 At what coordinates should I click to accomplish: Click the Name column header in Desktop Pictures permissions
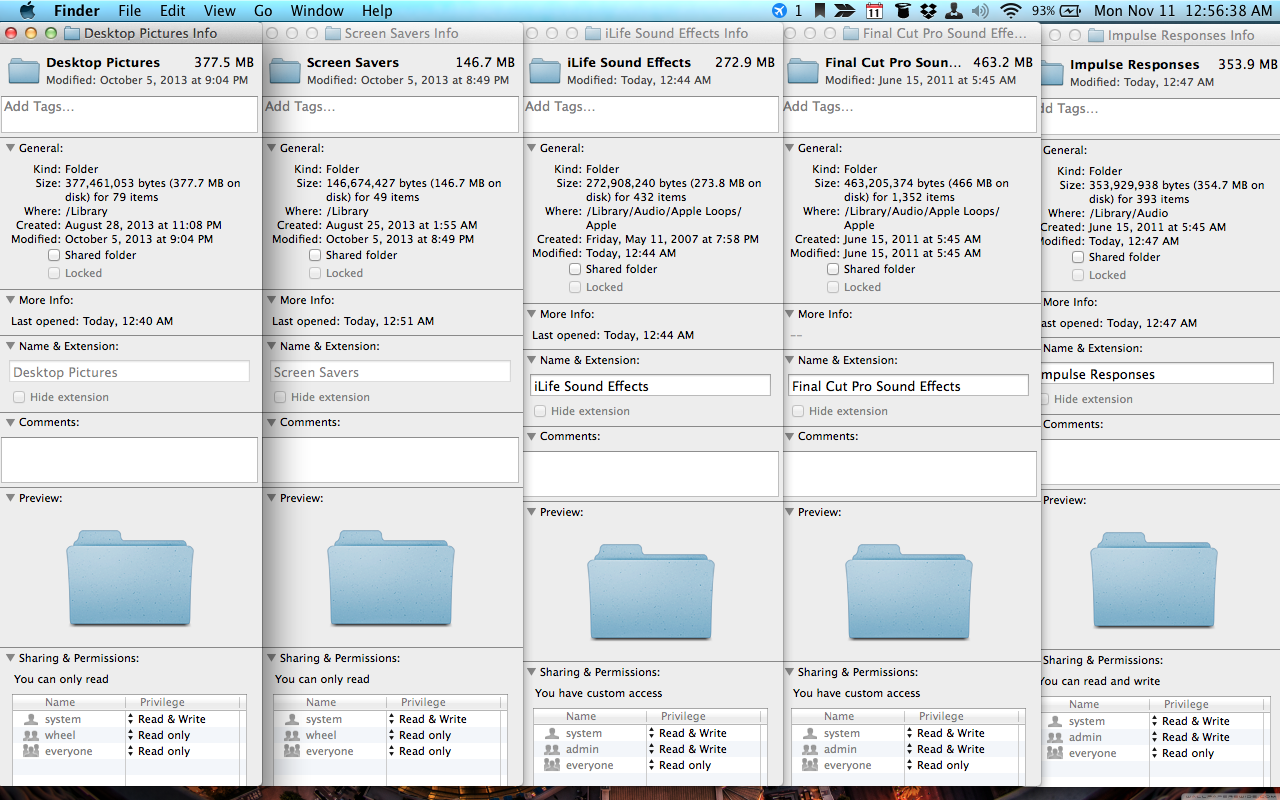pyautogui.click(x=69, y=703)
